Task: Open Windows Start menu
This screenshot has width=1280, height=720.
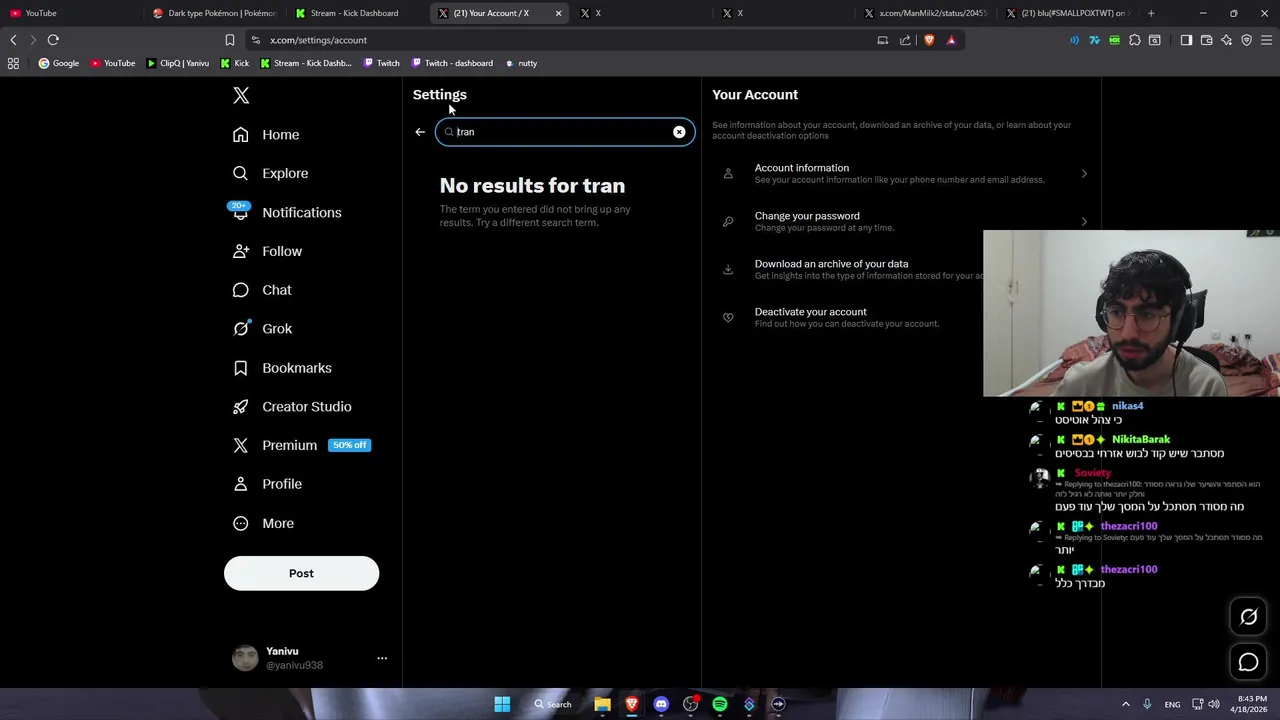Action: (502, 704)
